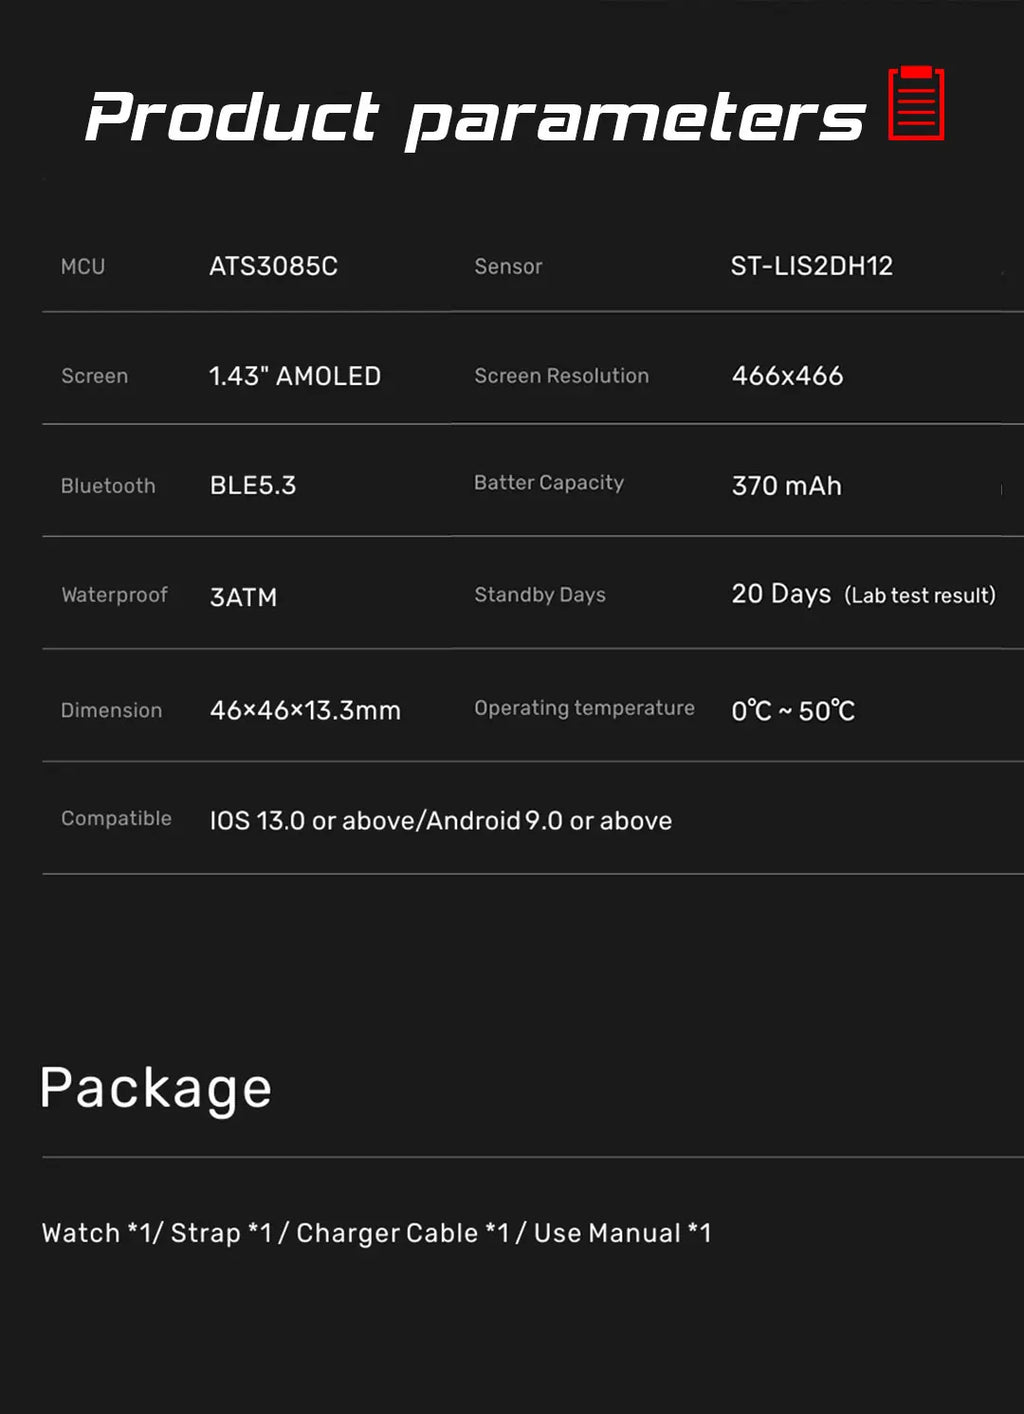Image resolution: width=1024 pixels, height=1414 pixels.
Task: Select the ATS3085C MCU value
Action: click(x=273, y=266)
